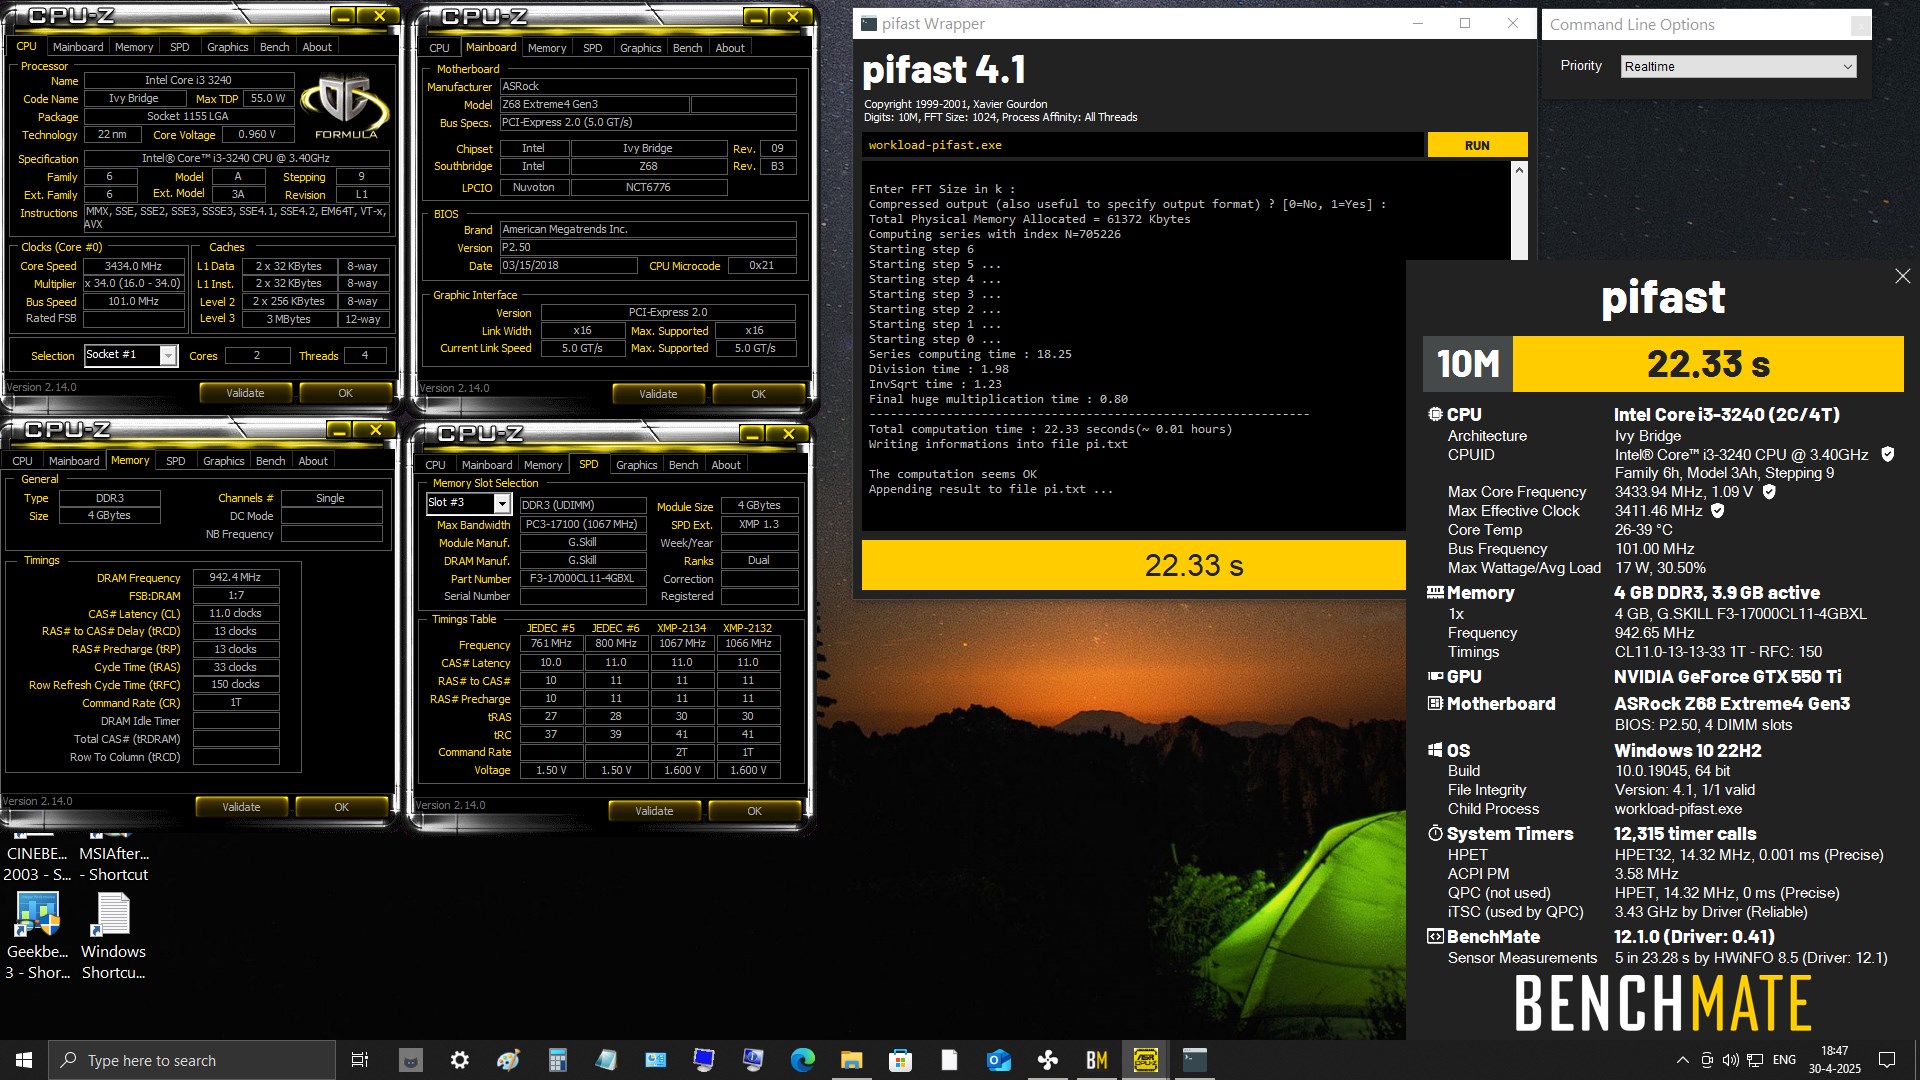Click the XMP-2134 column header in Timings Table

(x=681, y=628)
